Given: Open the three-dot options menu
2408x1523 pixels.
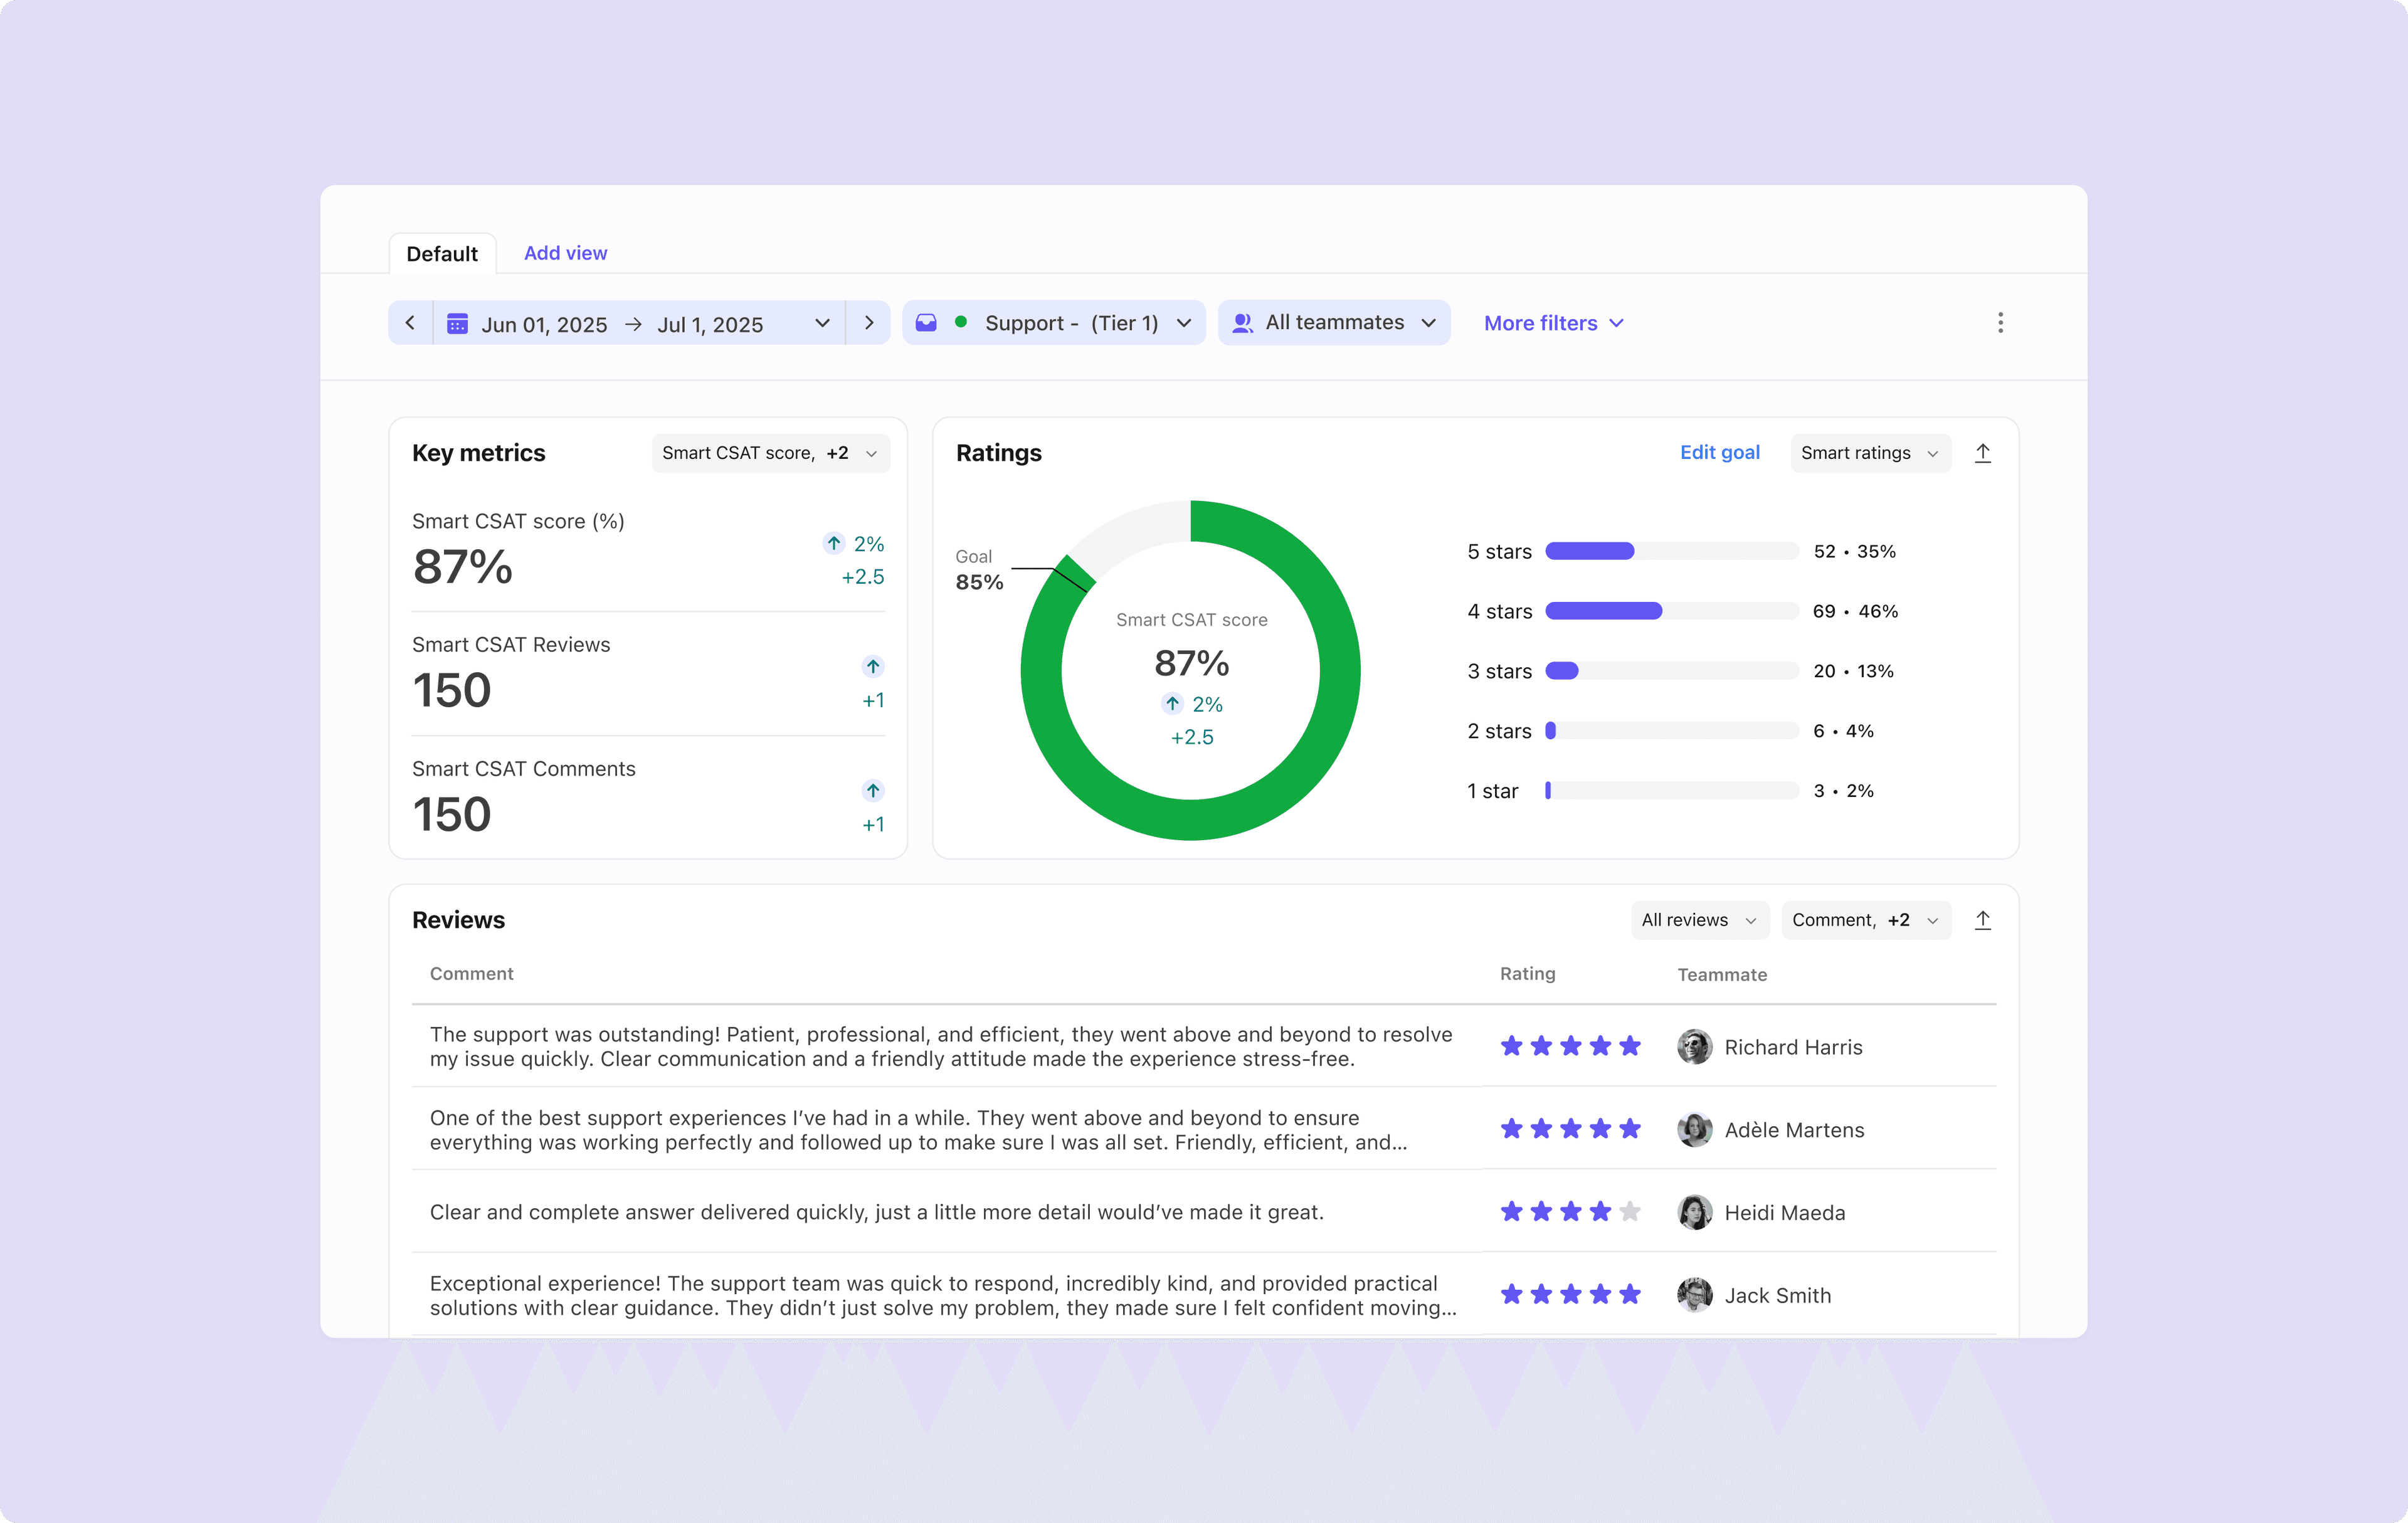Looking at the screenshot, I should tap(2000, 323).
